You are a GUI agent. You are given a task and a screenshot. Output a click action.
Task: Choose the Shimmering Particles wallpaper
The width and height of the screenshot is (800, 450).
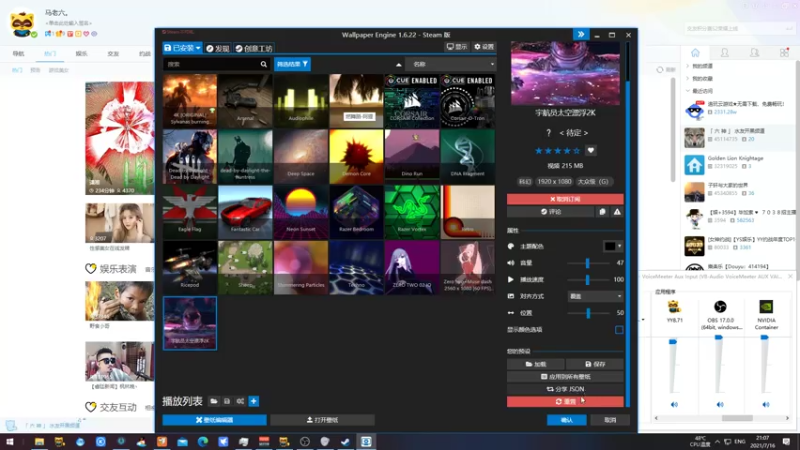point(301,267)
